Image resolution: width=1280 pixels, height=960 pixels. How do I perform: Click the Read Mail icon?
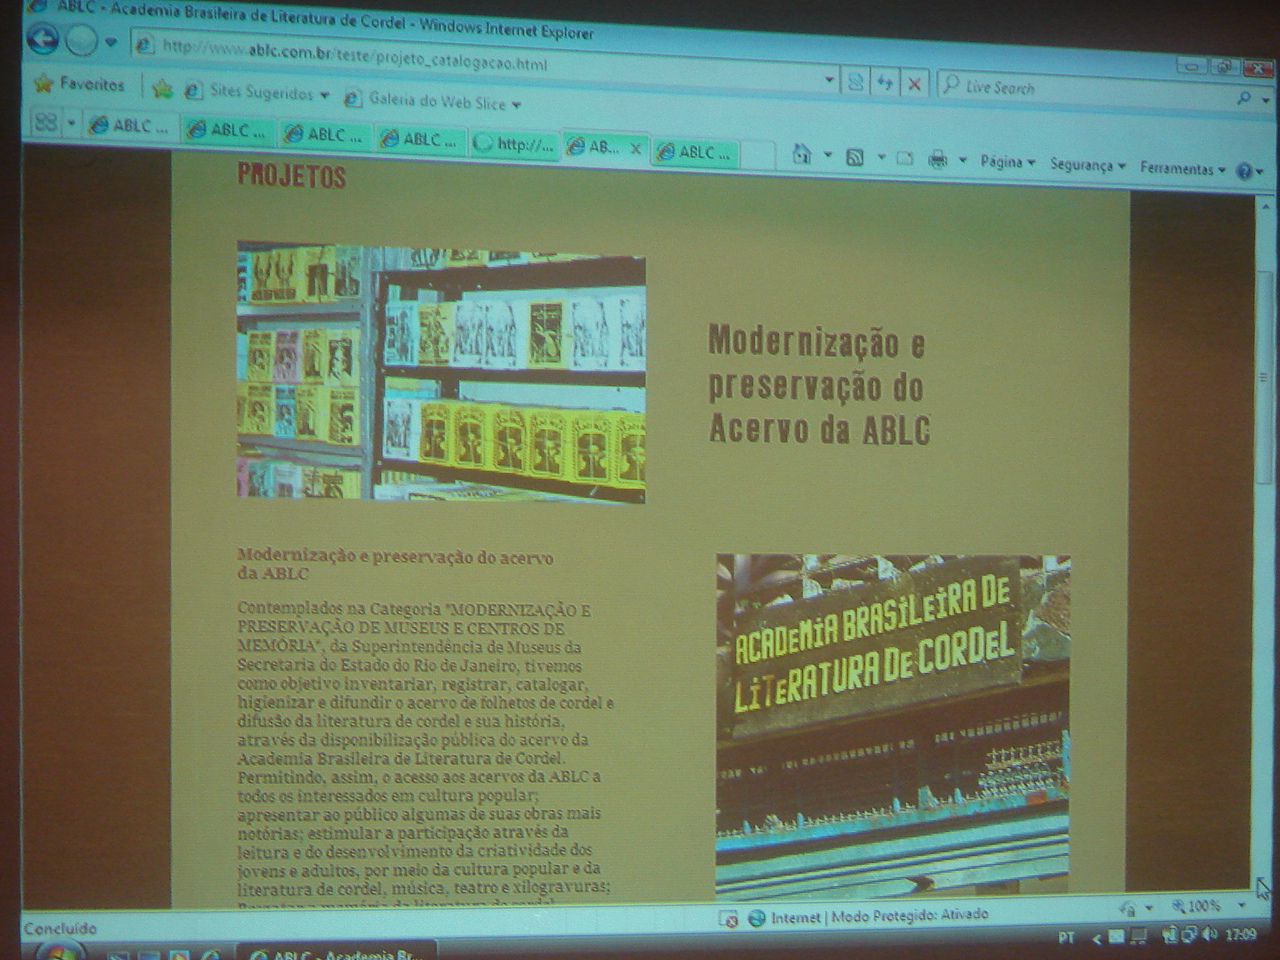click(905, 158)
